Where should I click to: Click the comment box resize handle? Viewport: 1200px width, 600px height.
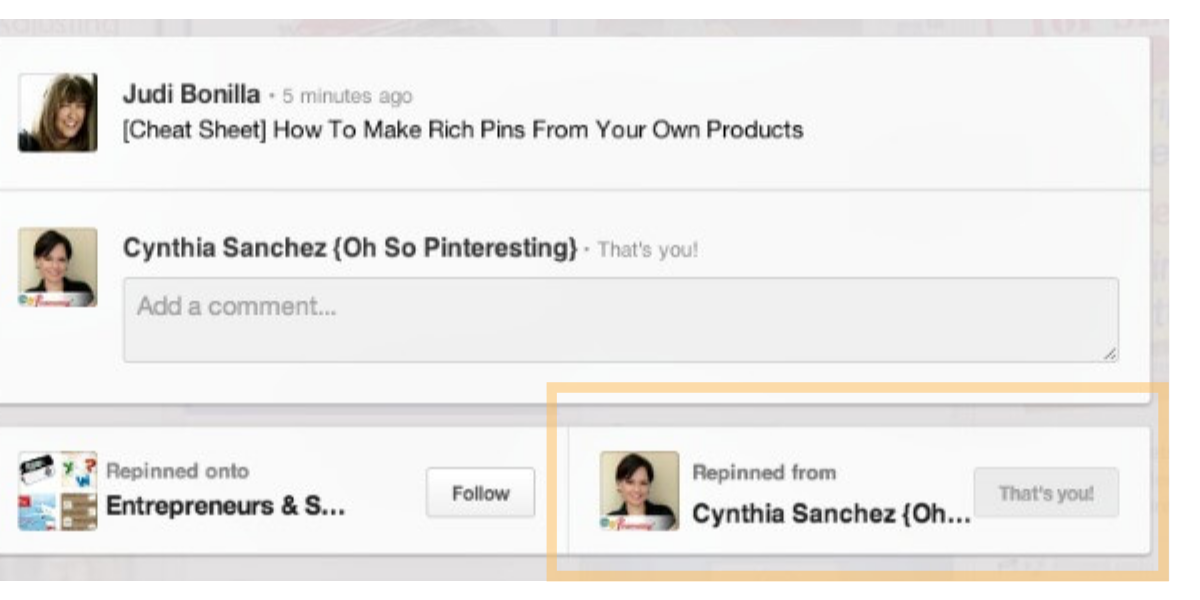1111,353
